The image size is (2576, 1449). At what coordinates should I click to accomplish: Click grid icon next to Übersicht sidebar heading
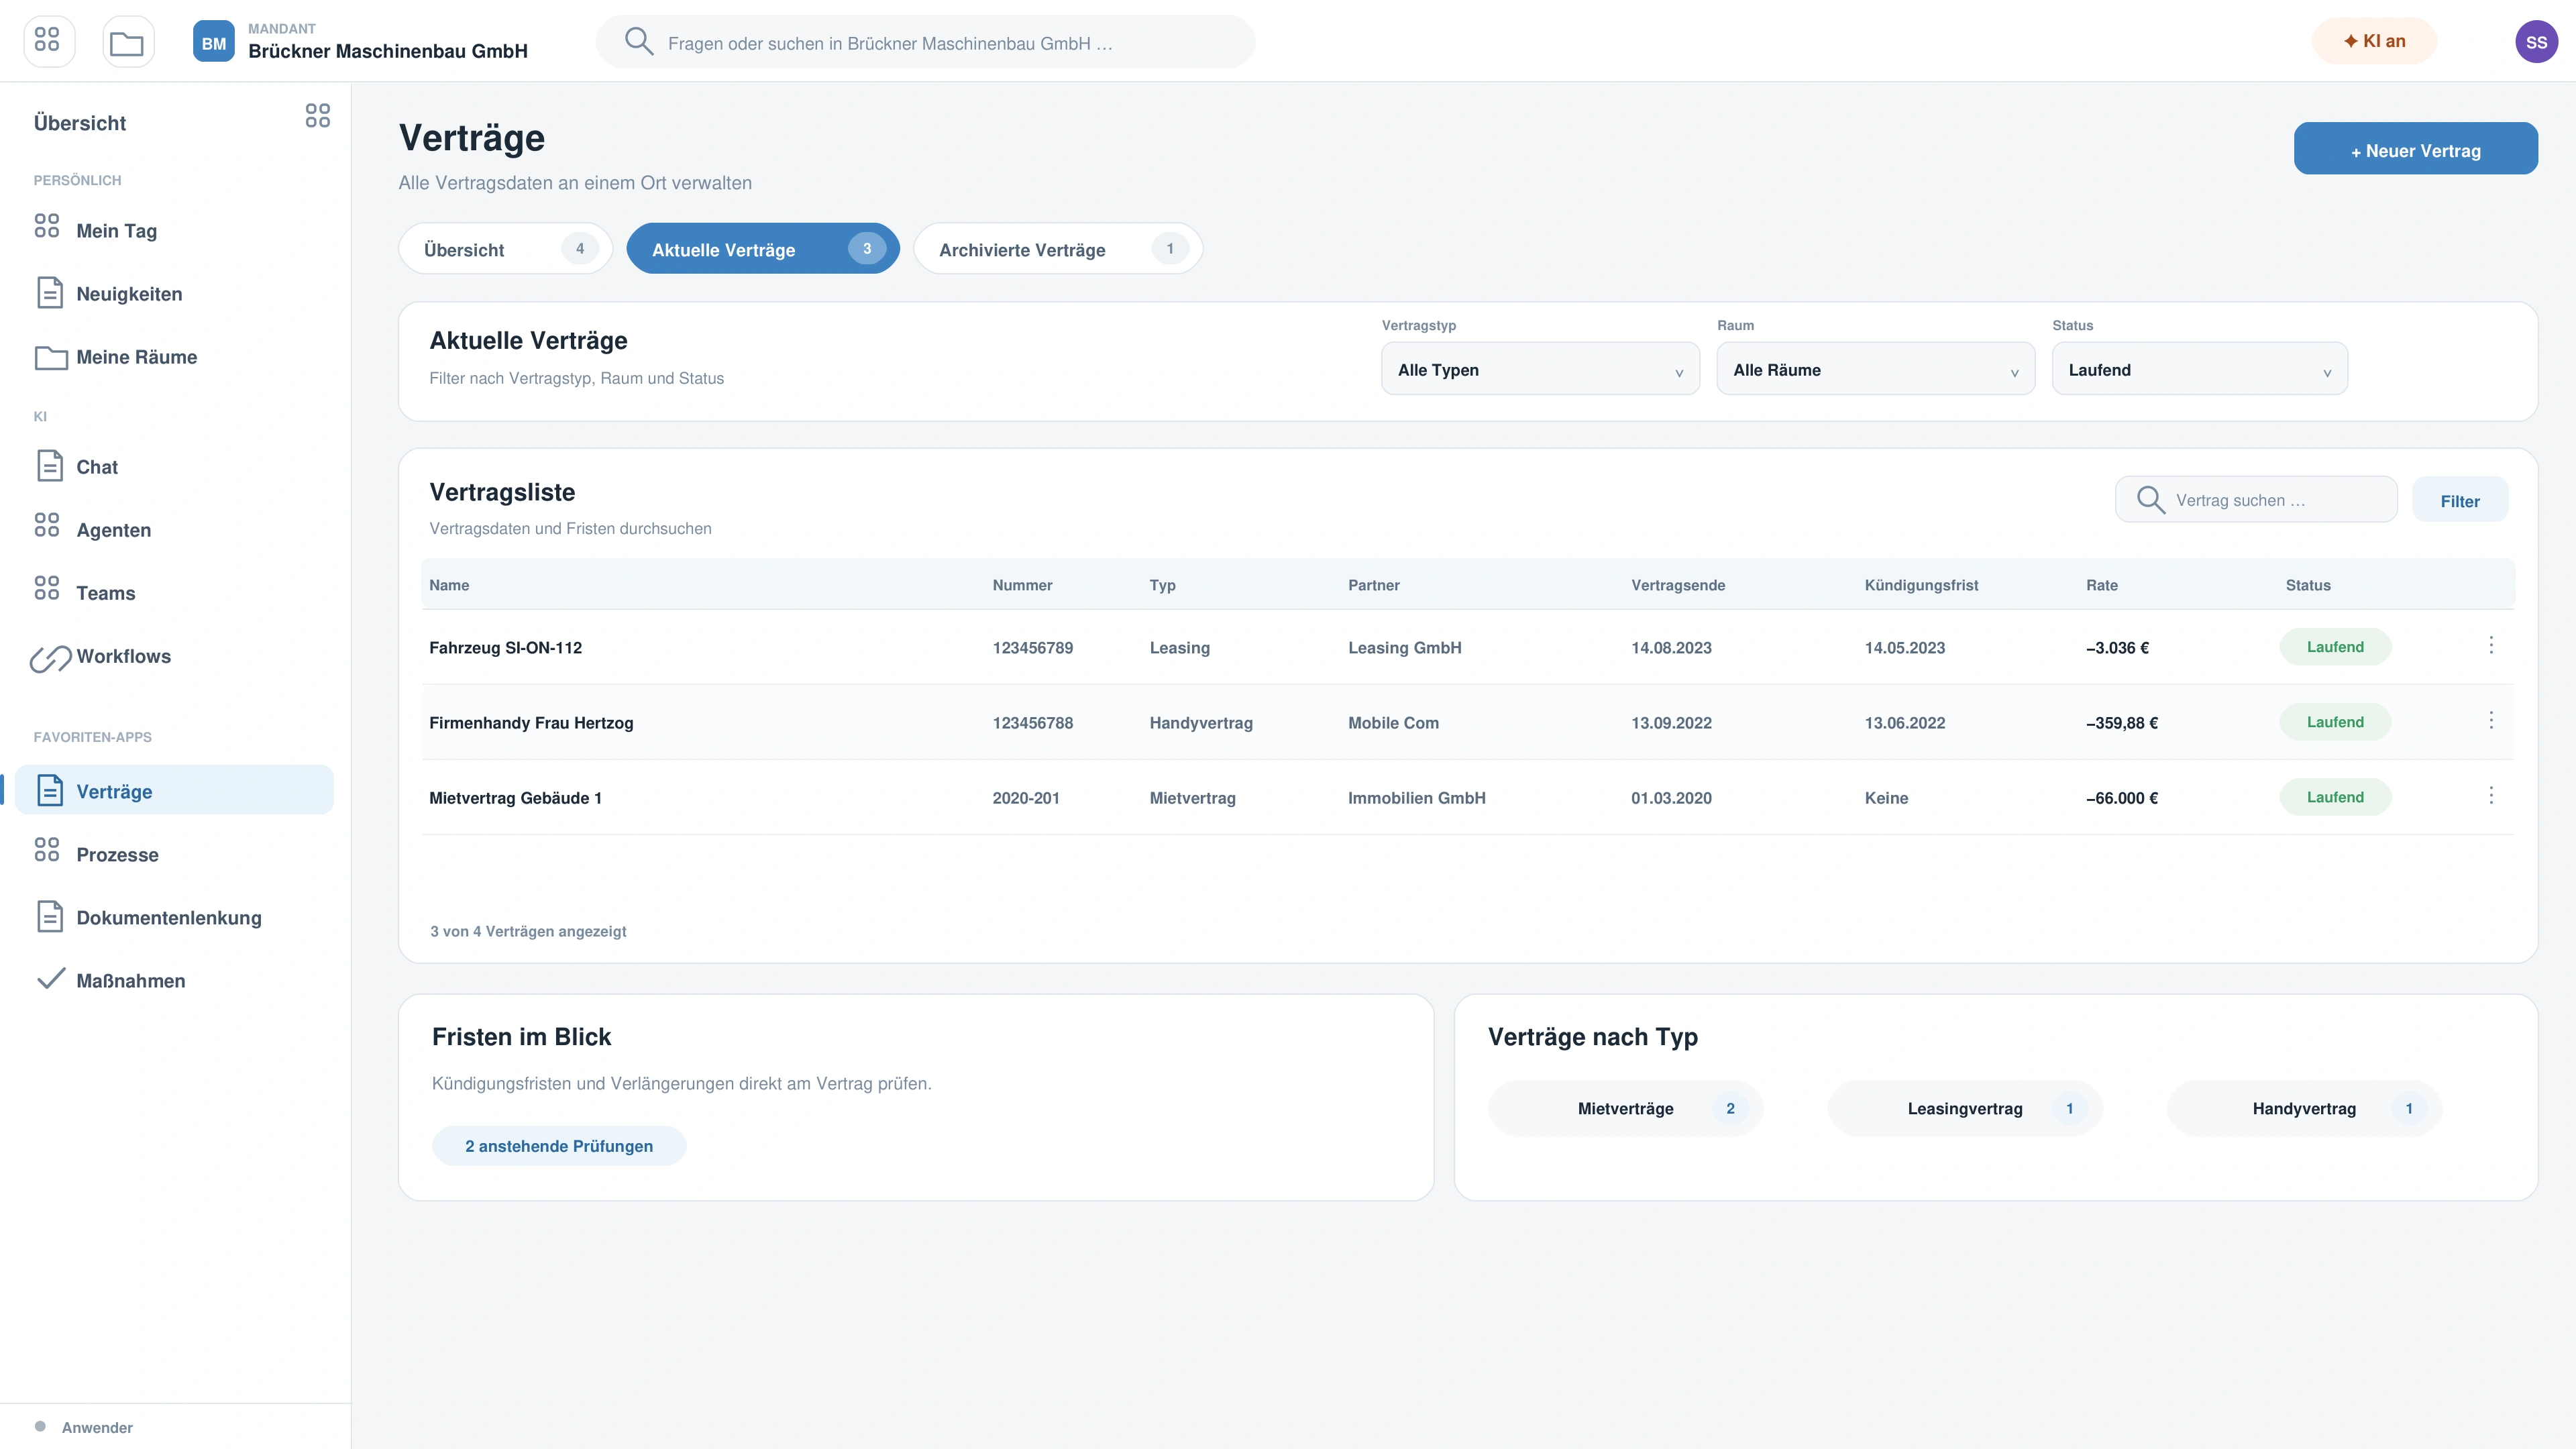point(317,116)
